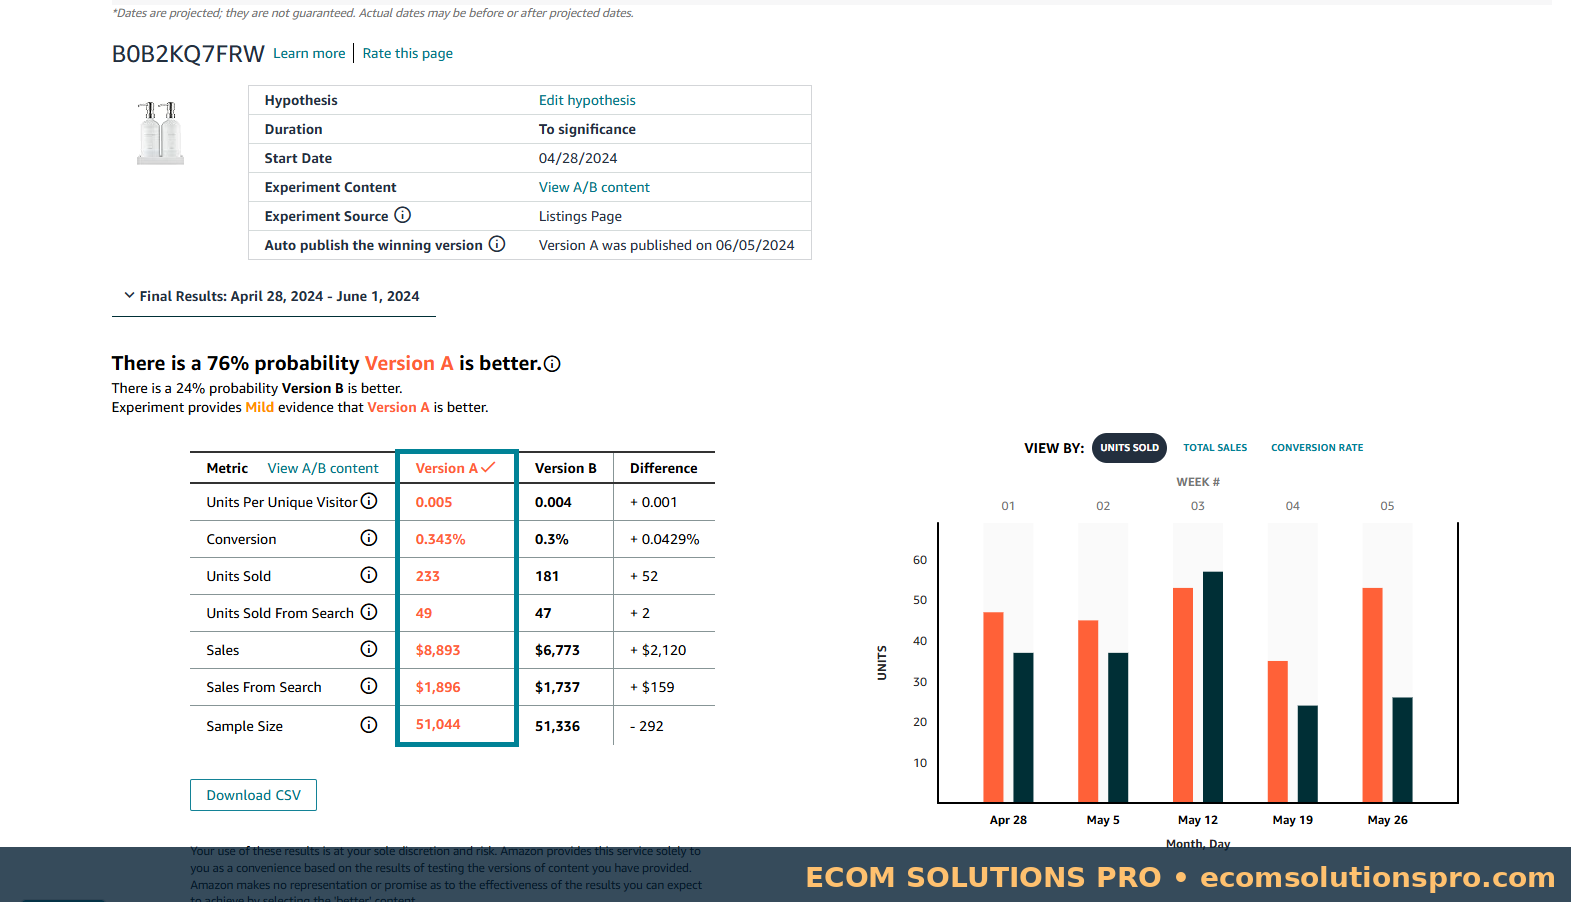Open info icon after 'Version A is better'

[552, 364]
